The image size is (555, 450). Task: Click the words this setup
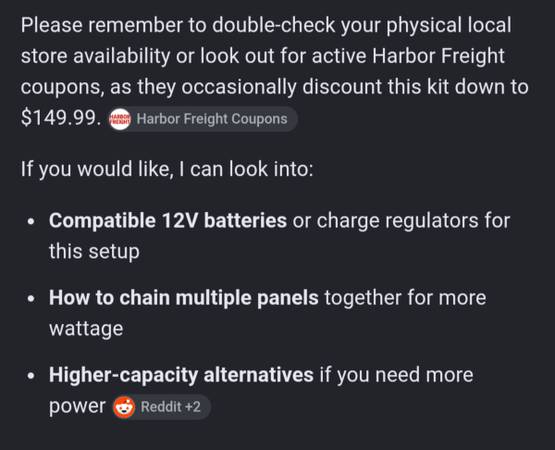tap(94, 251)
